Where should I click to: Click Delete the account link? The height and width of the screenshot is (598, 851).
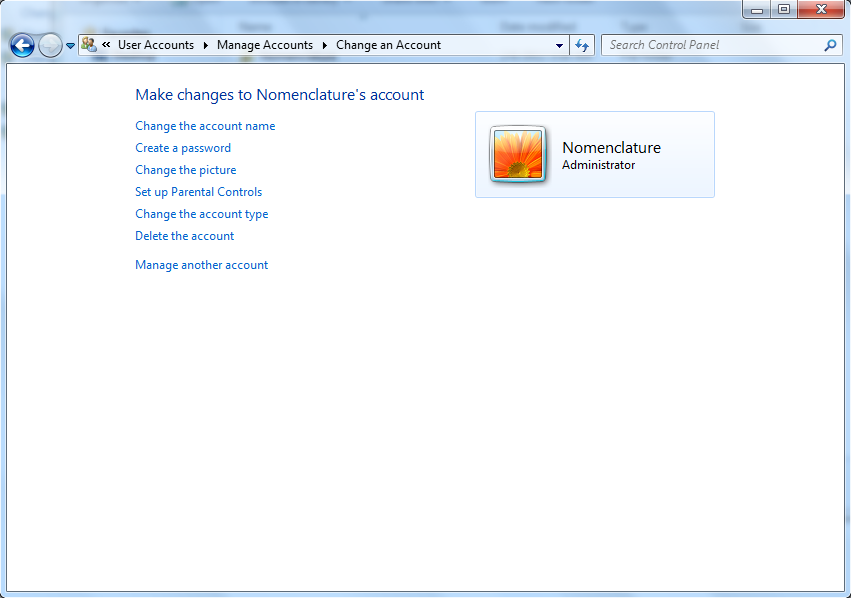pos(185,236)
